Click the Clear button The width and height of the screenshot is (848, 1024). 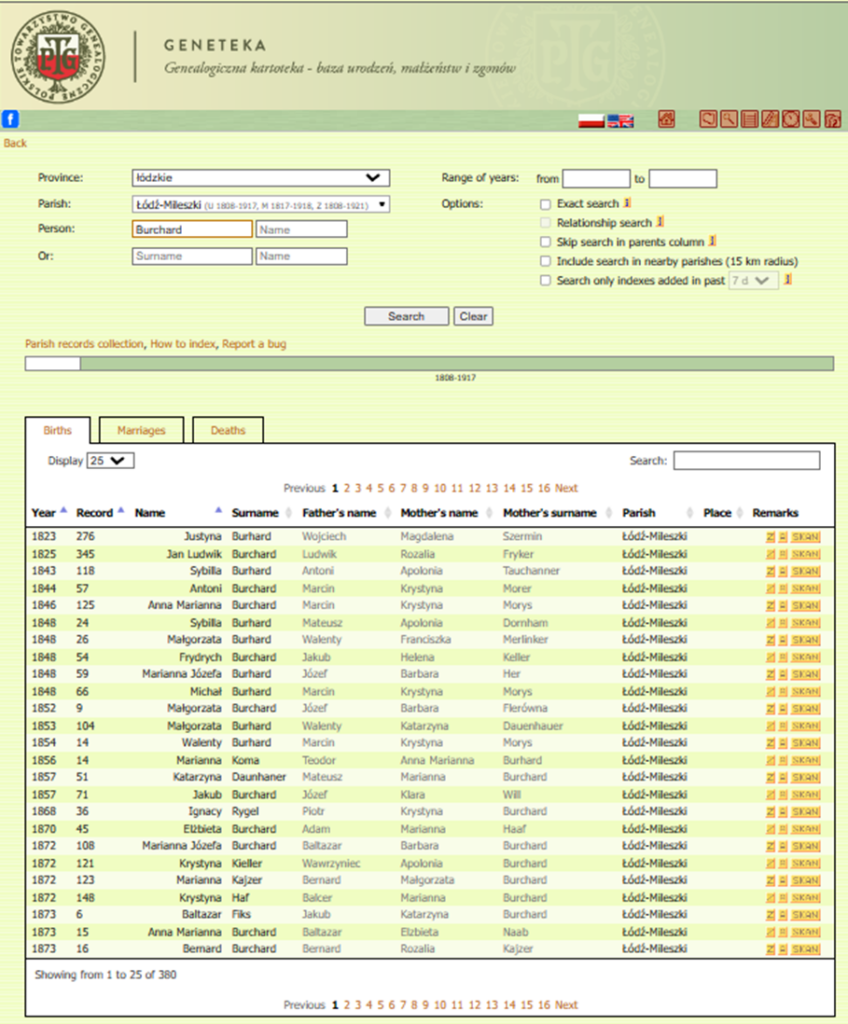pos(473,316)
